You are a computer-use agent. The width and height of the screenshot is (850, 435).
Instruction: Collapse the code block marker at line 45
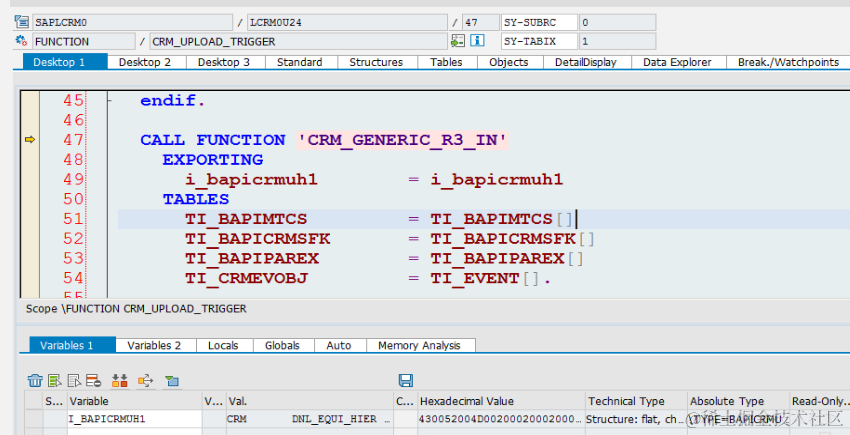click(110, 100)
